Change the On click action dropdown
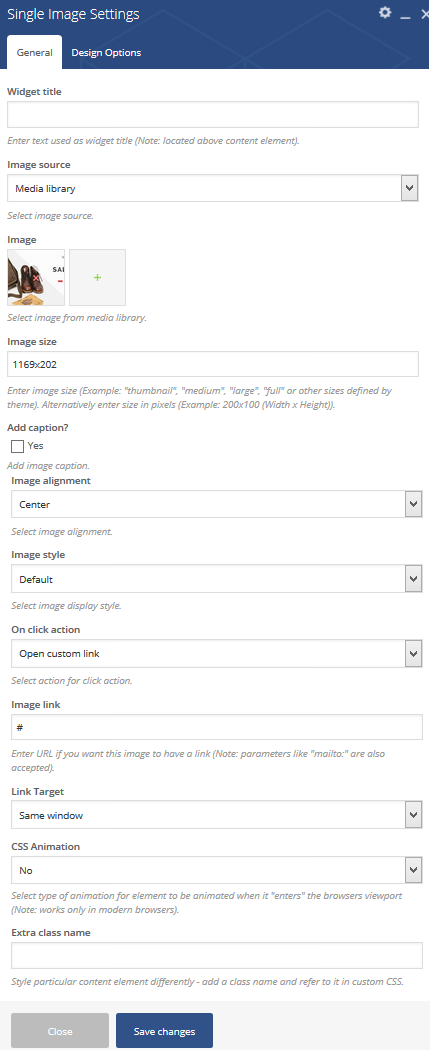430x1050 pixels. pos(216,654)
